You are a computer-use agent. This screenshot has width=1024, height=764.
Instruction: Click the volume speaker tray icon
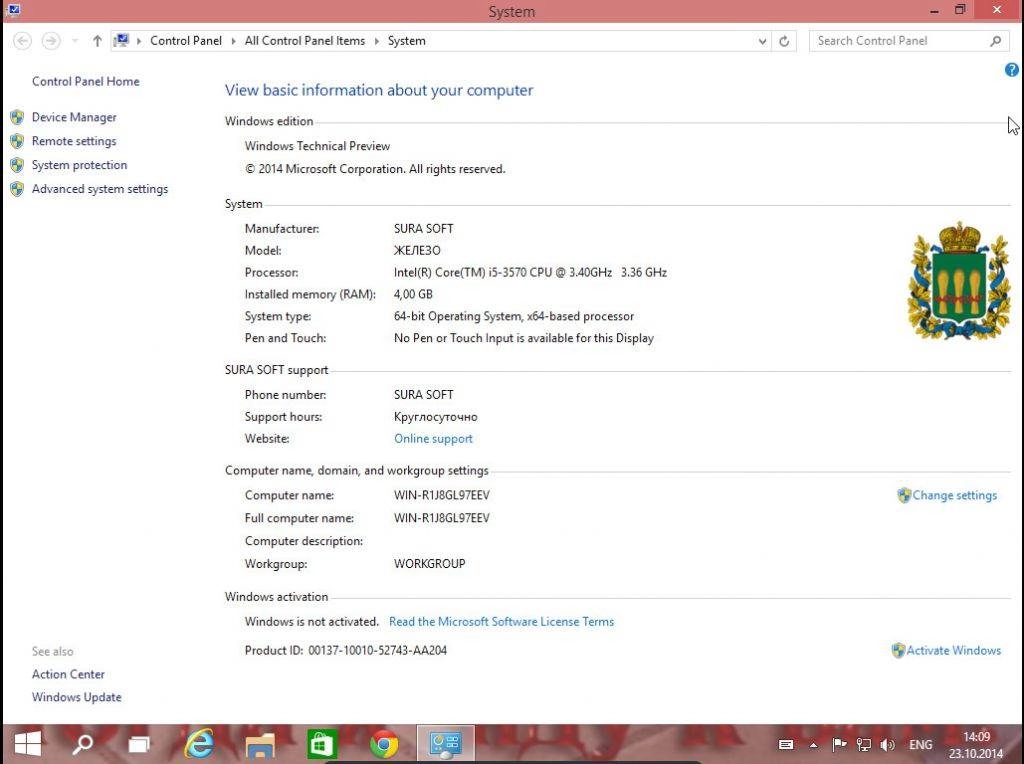[887, 744]
